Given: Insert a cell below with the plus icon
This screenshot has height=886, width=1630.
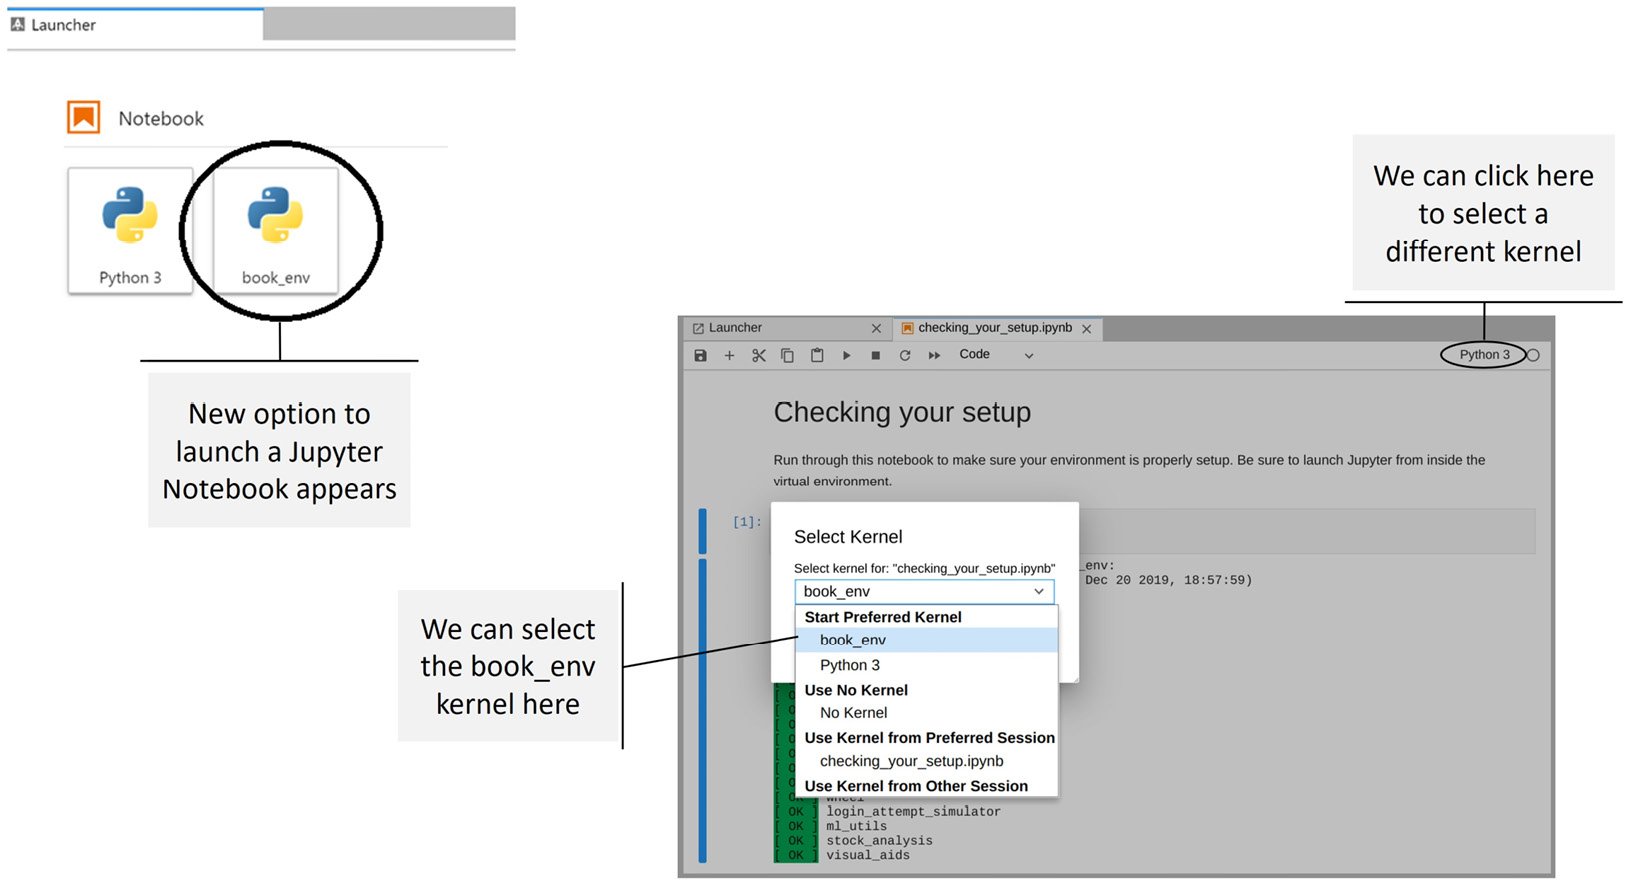Looking at the screenshot, I should [729, 355].
